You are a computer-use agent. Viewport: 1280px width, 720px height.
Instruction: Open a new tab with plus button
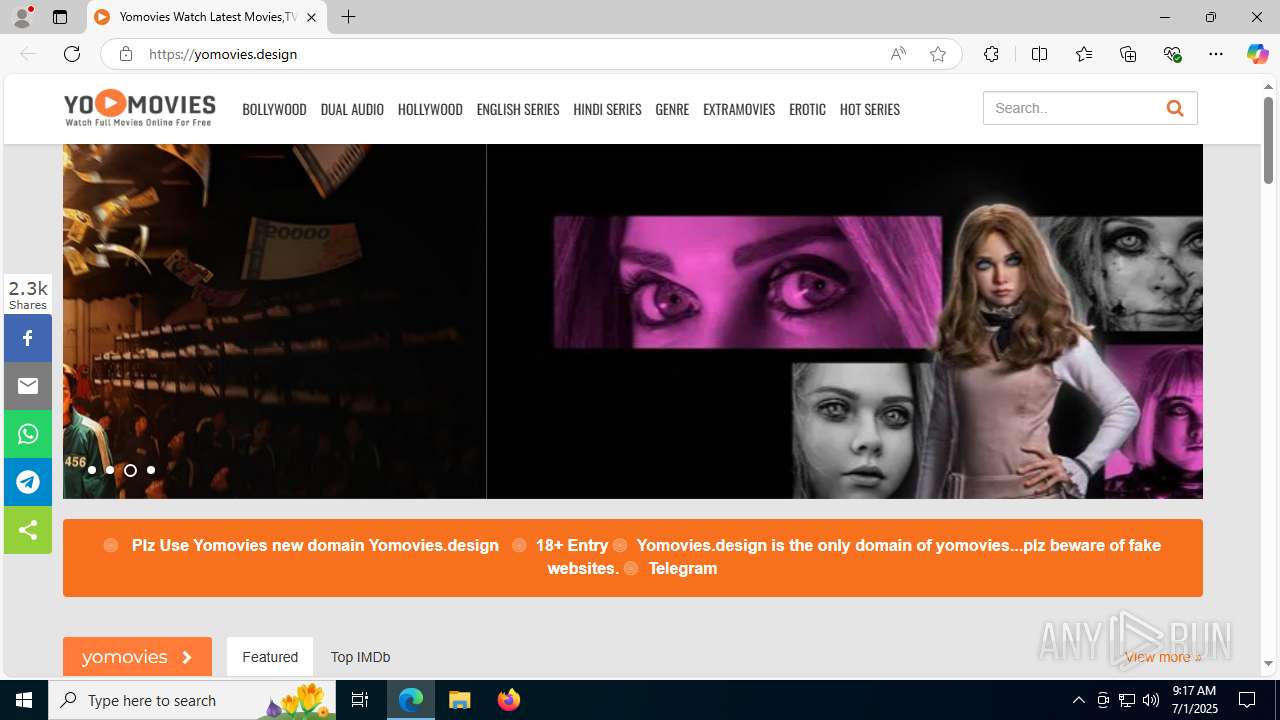tap(348, 17)
